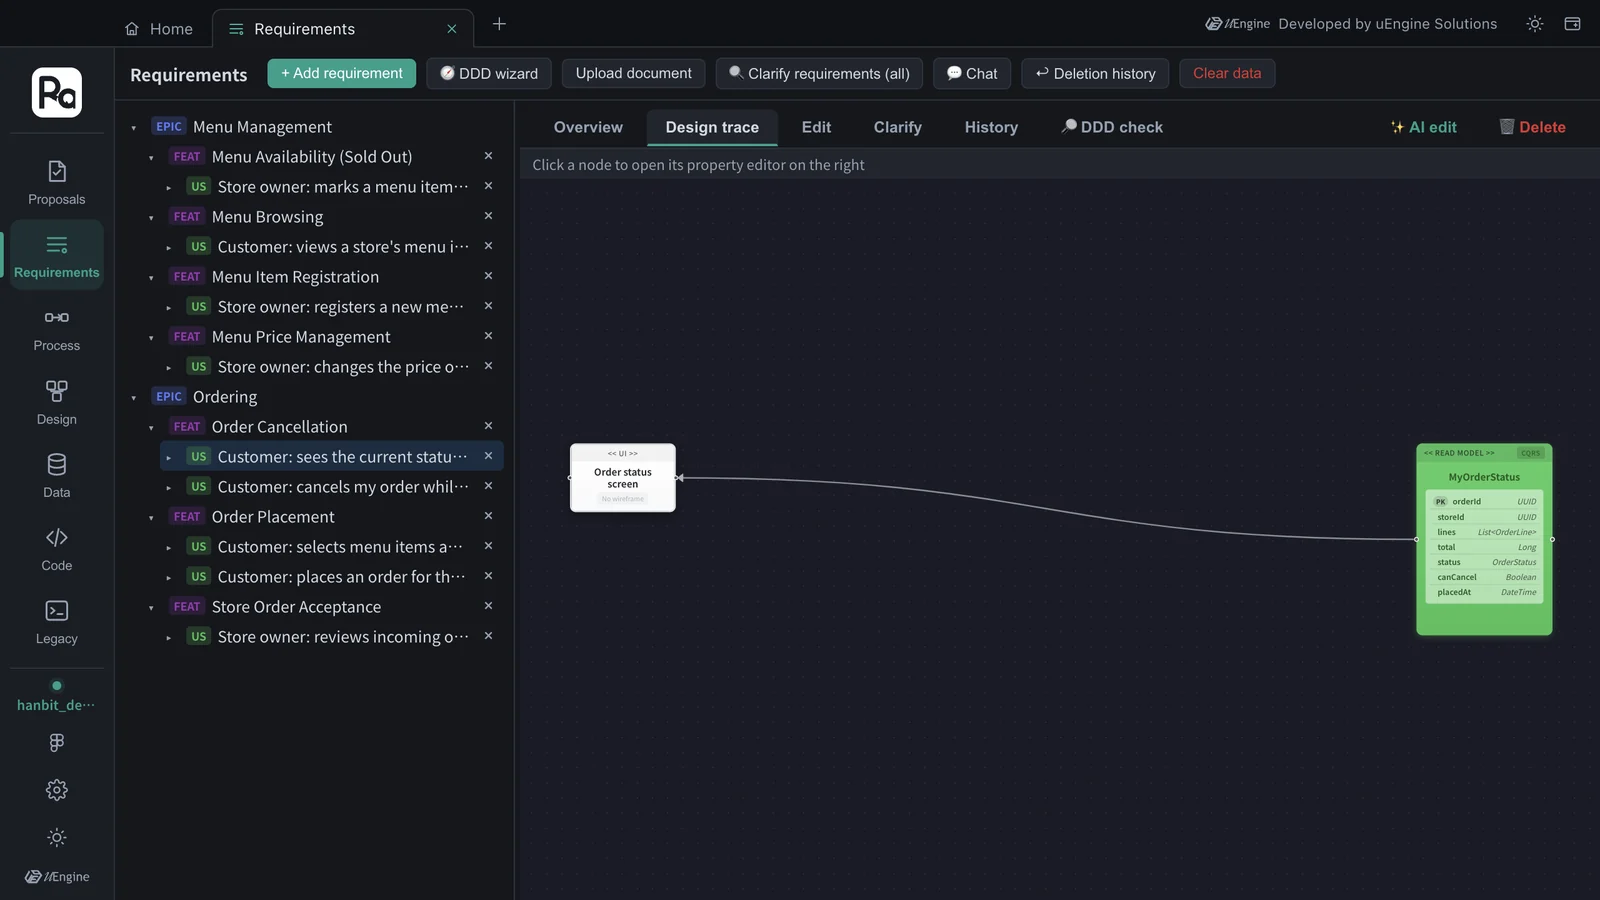Collapse the Order Placement feature
Image resolution: width=1600 pixels, height=900 pixels.
click(x=151, y=518)
